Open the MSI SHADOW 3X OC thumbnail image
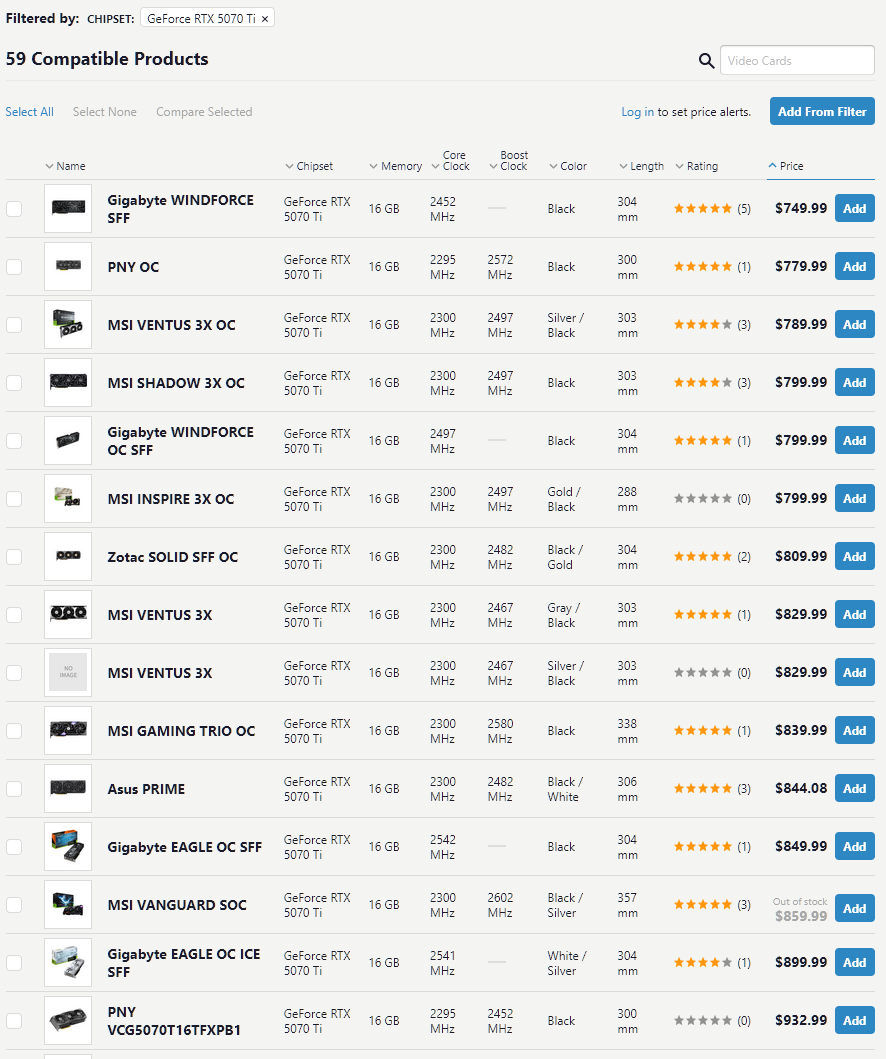 click(68, 383)
